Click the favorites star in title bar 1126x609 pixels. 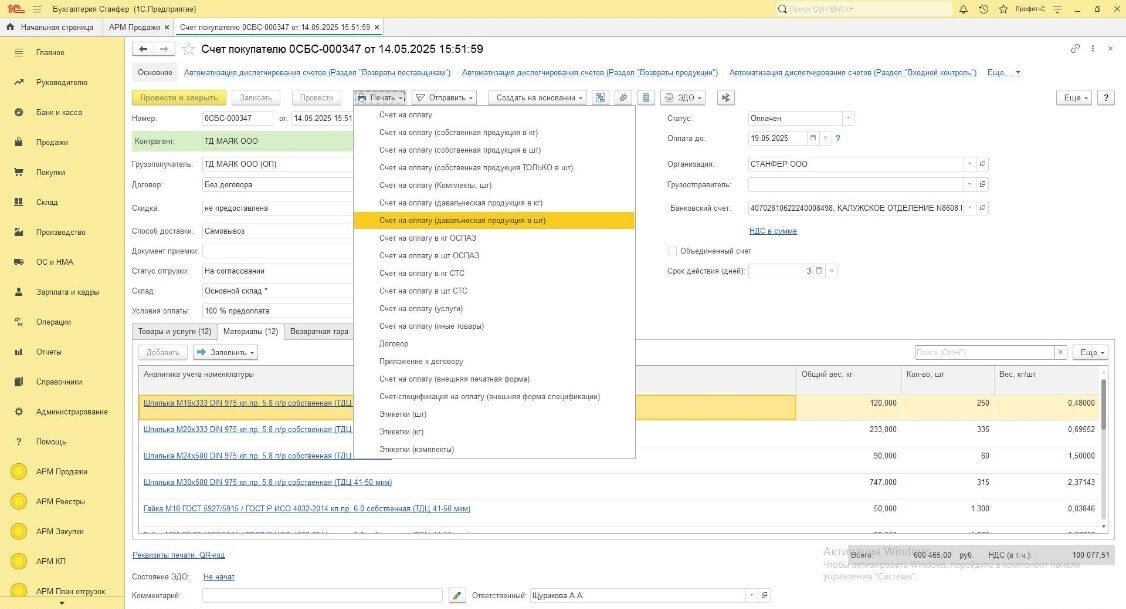1001,8
